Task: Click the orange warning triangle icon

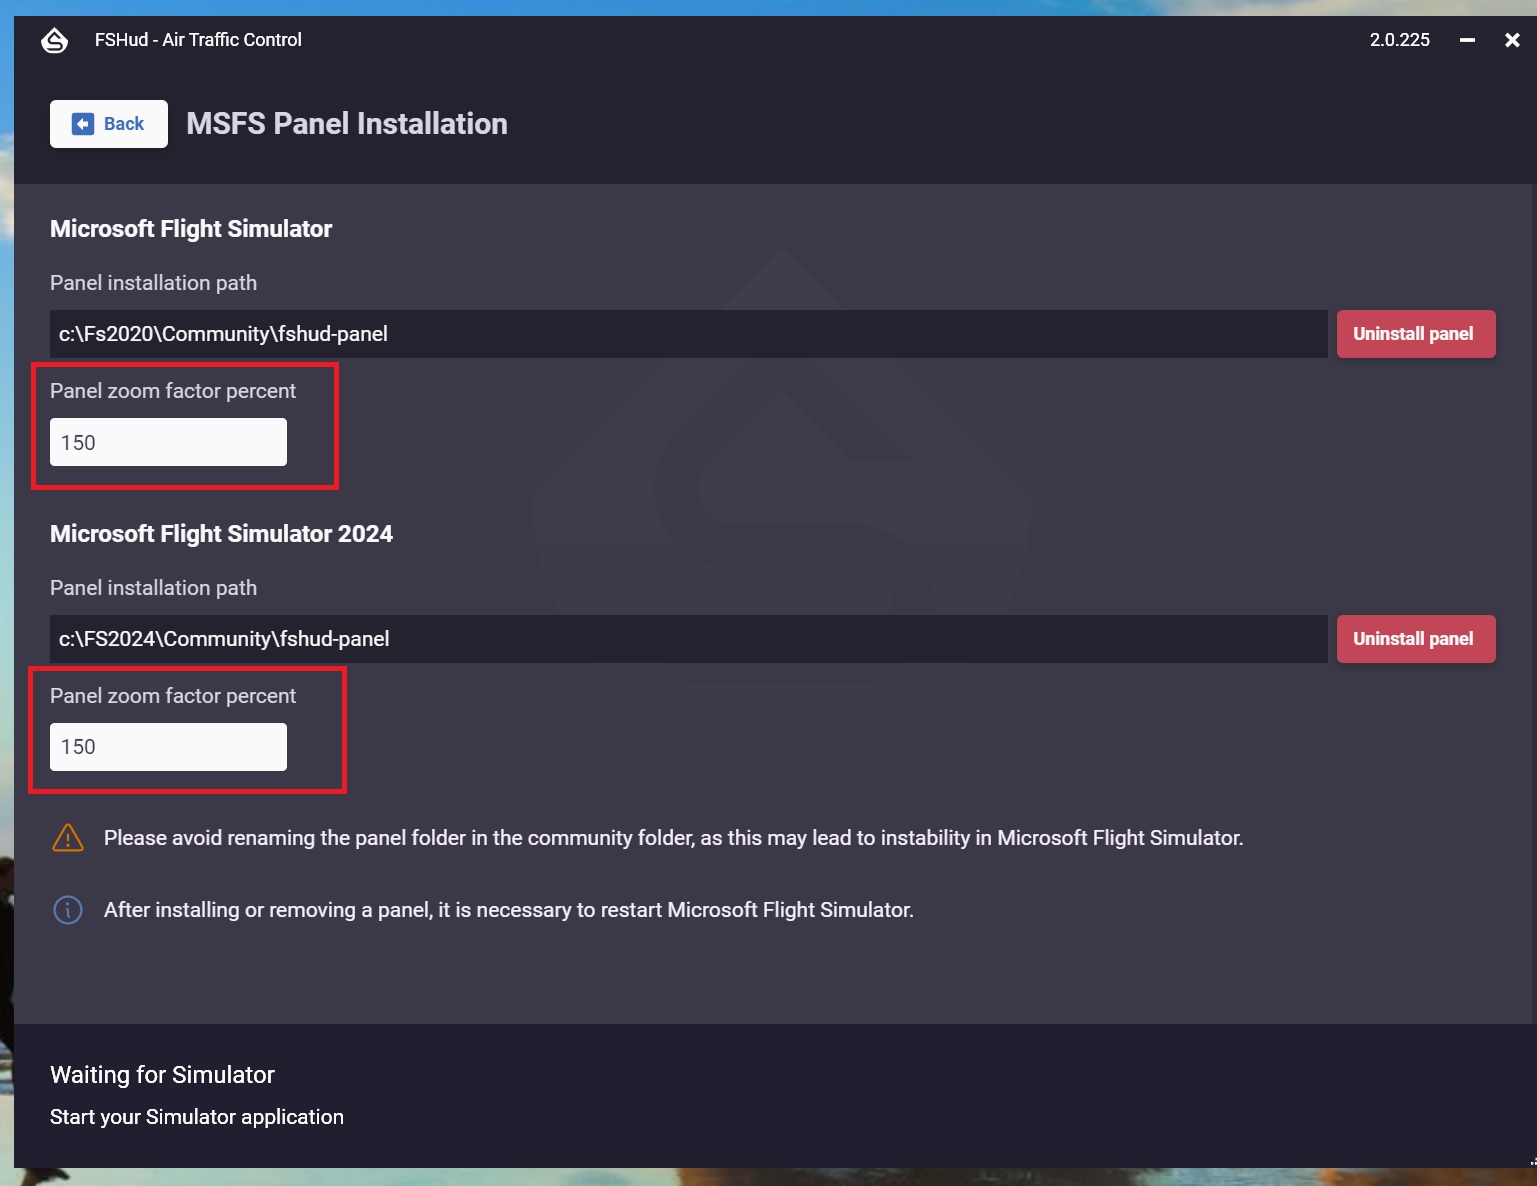Action: tap(68, 838)
